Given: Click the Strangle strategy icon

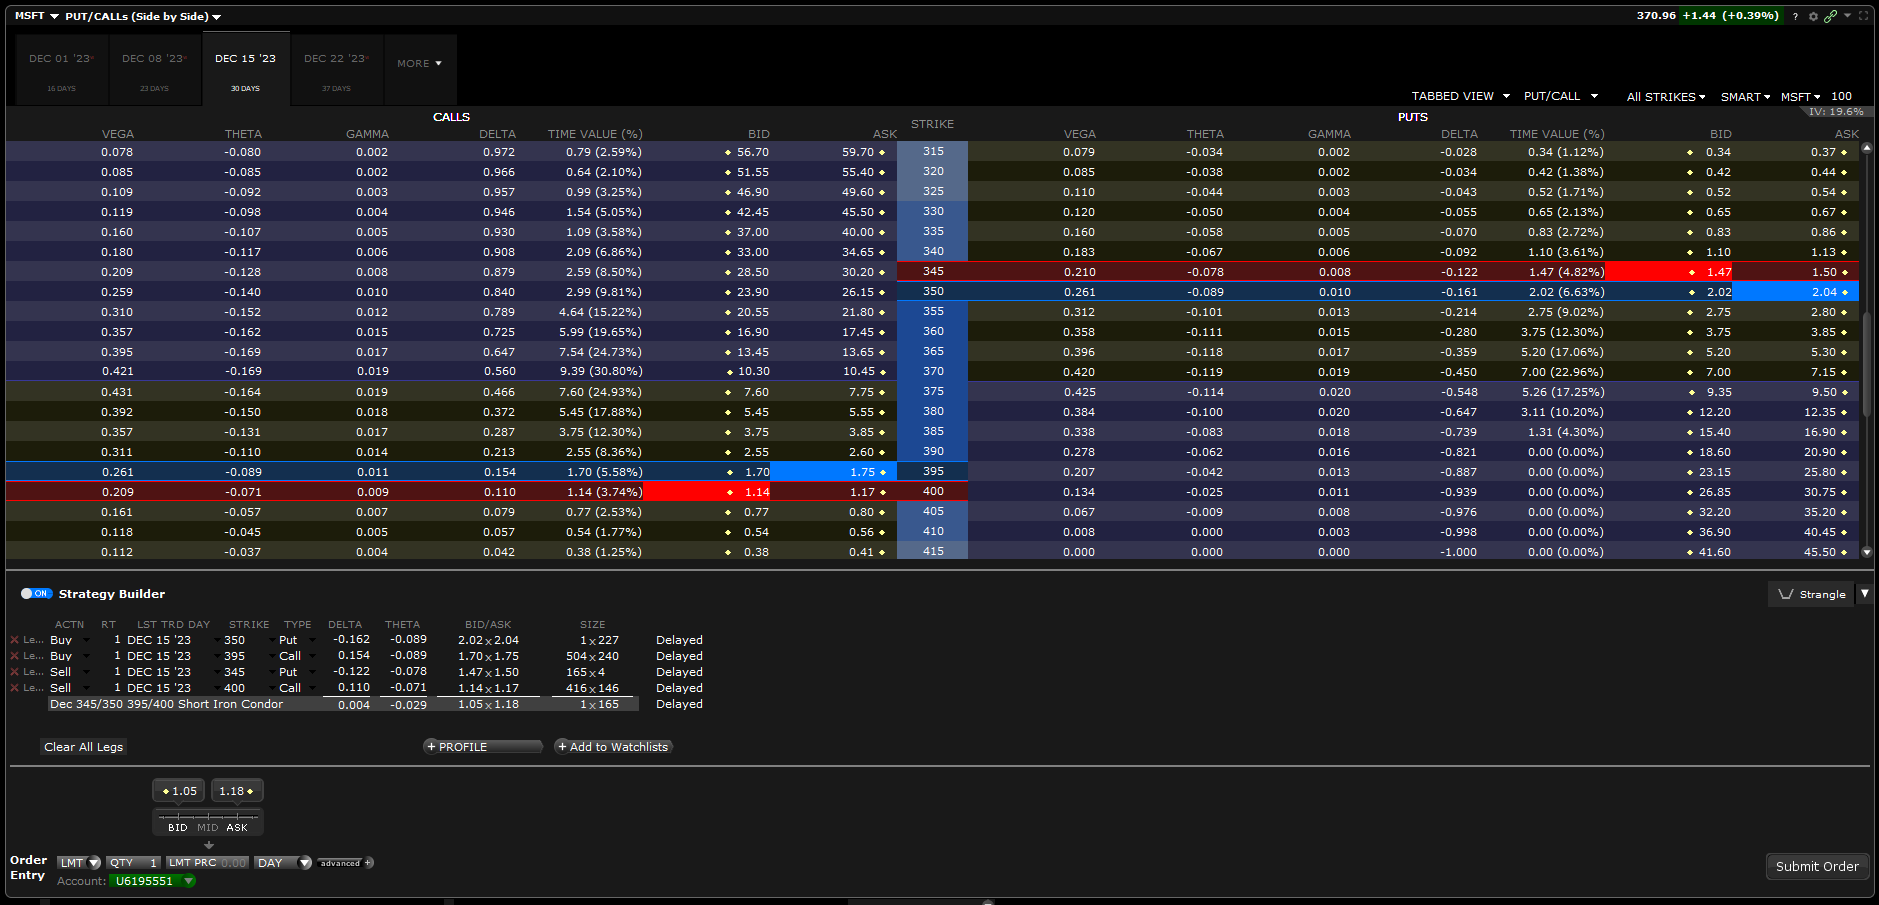Looking at the screenshot, I should tap(1786, 594).
